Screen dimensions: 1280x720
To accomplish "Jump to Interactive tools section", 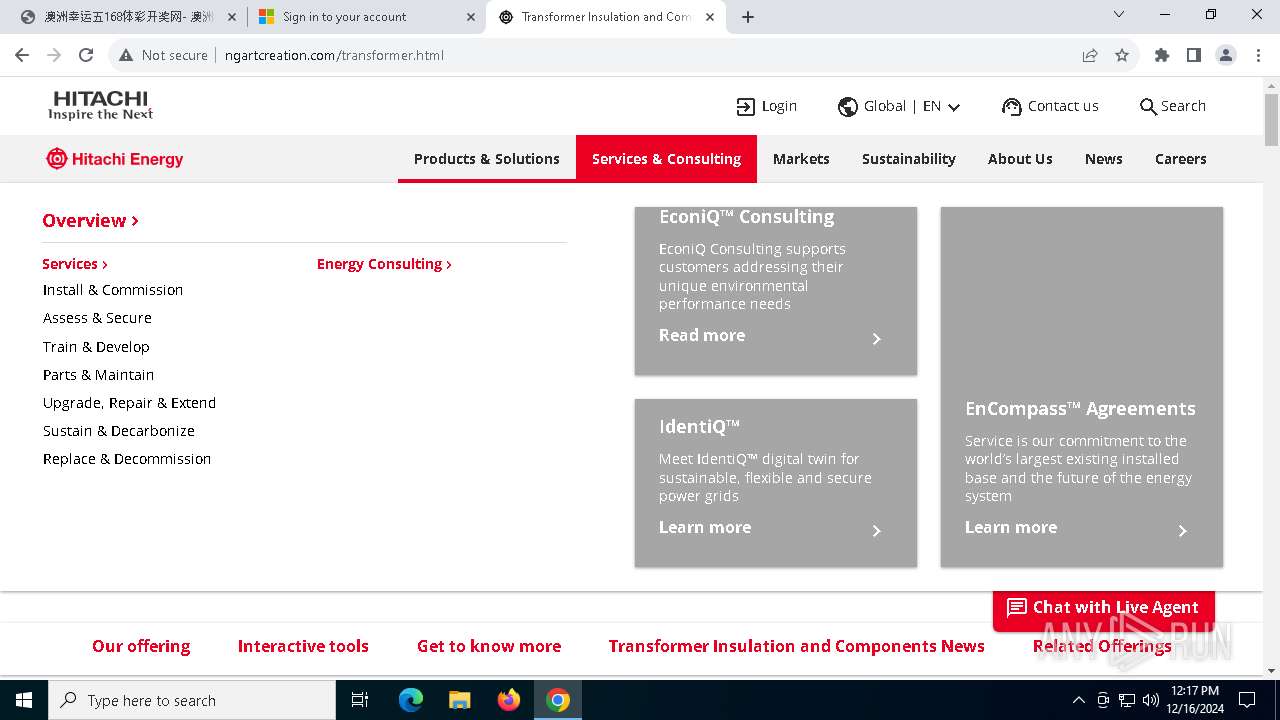I will click(303, 646).
